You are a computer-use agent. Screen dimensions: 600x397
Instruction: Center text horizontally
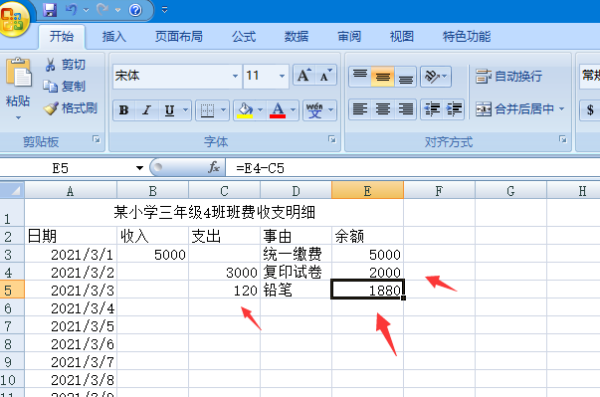coord(382,109)
